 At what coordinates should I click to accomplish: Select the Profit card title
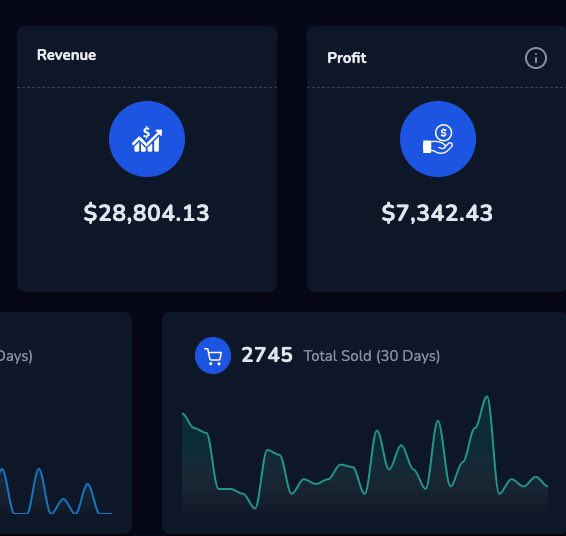tap(347, 58)
